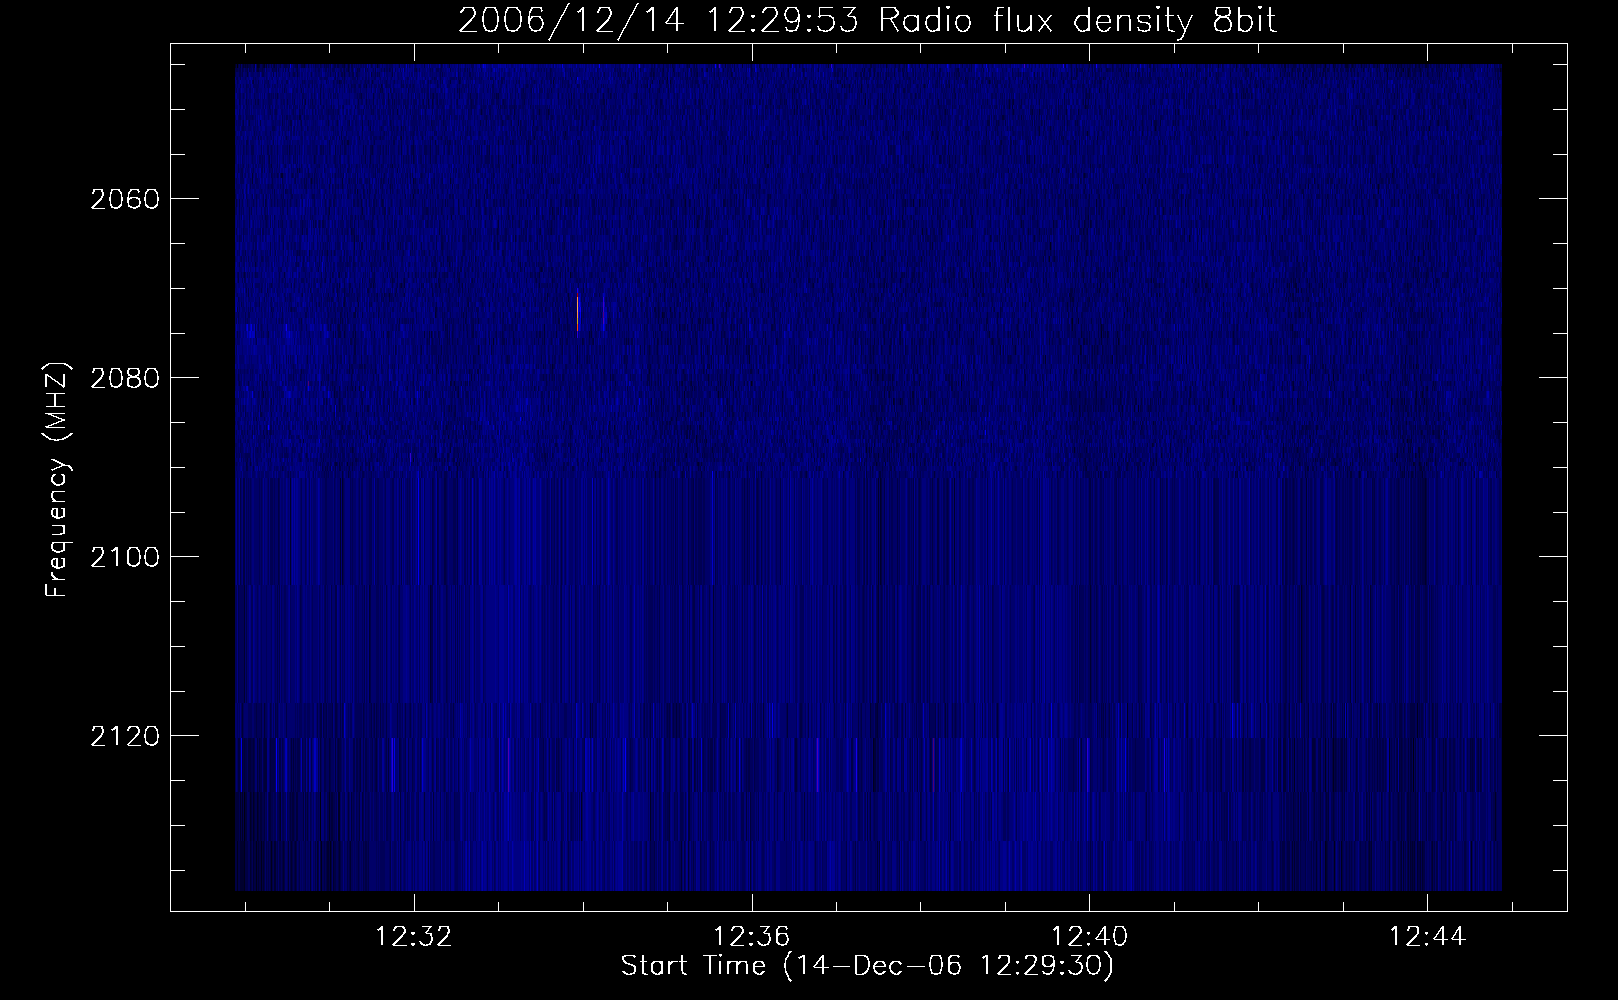Click the 12:32 time tick label
The width and height of the screenshot is (1618, 1000).
[414, 937]
